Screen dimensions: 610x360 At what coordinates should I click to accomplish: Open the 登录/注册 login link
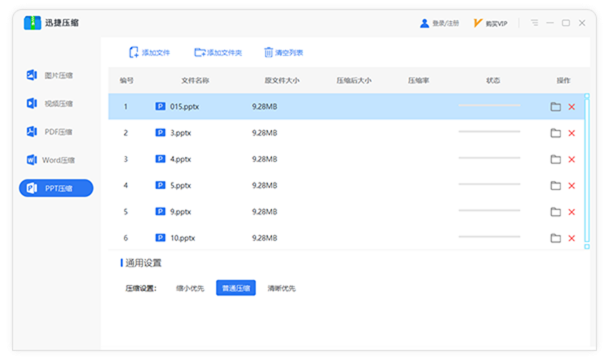tap(446, 23)
